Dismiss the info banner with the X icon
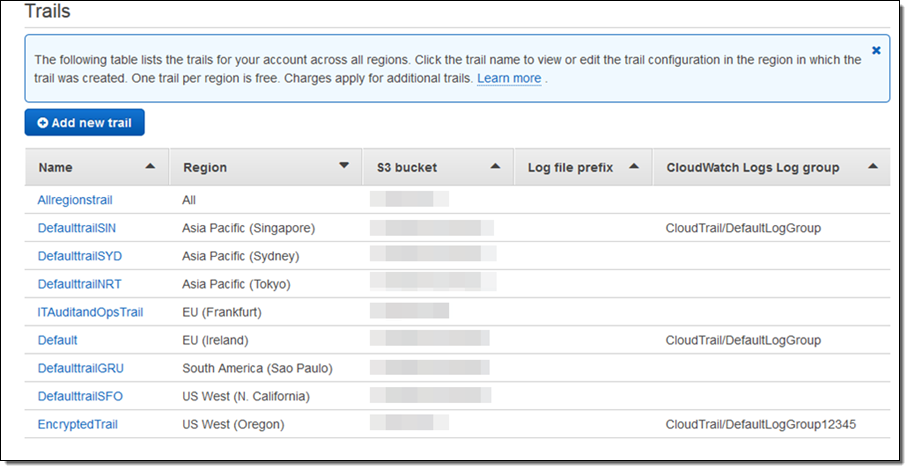 876,50
